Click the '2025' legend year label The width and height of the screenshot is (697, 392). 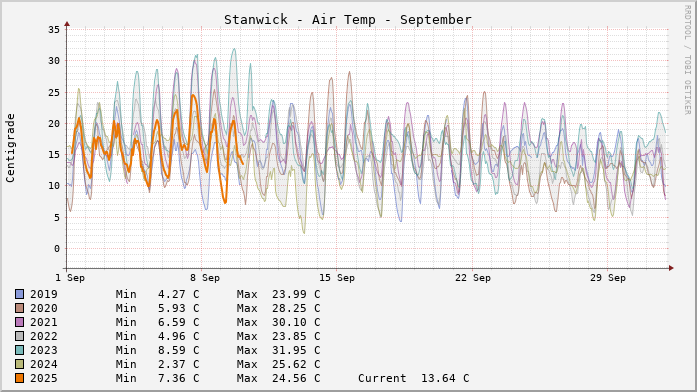[x=44, y=378]
